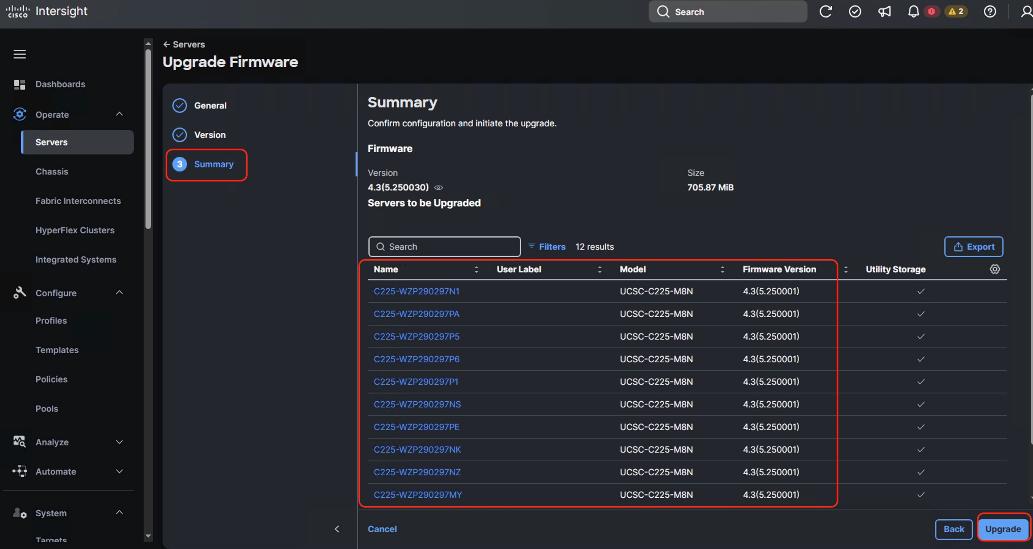Screen dimensions: 1033x549
Task: Open the Filters option
Action: click(547, 247)
